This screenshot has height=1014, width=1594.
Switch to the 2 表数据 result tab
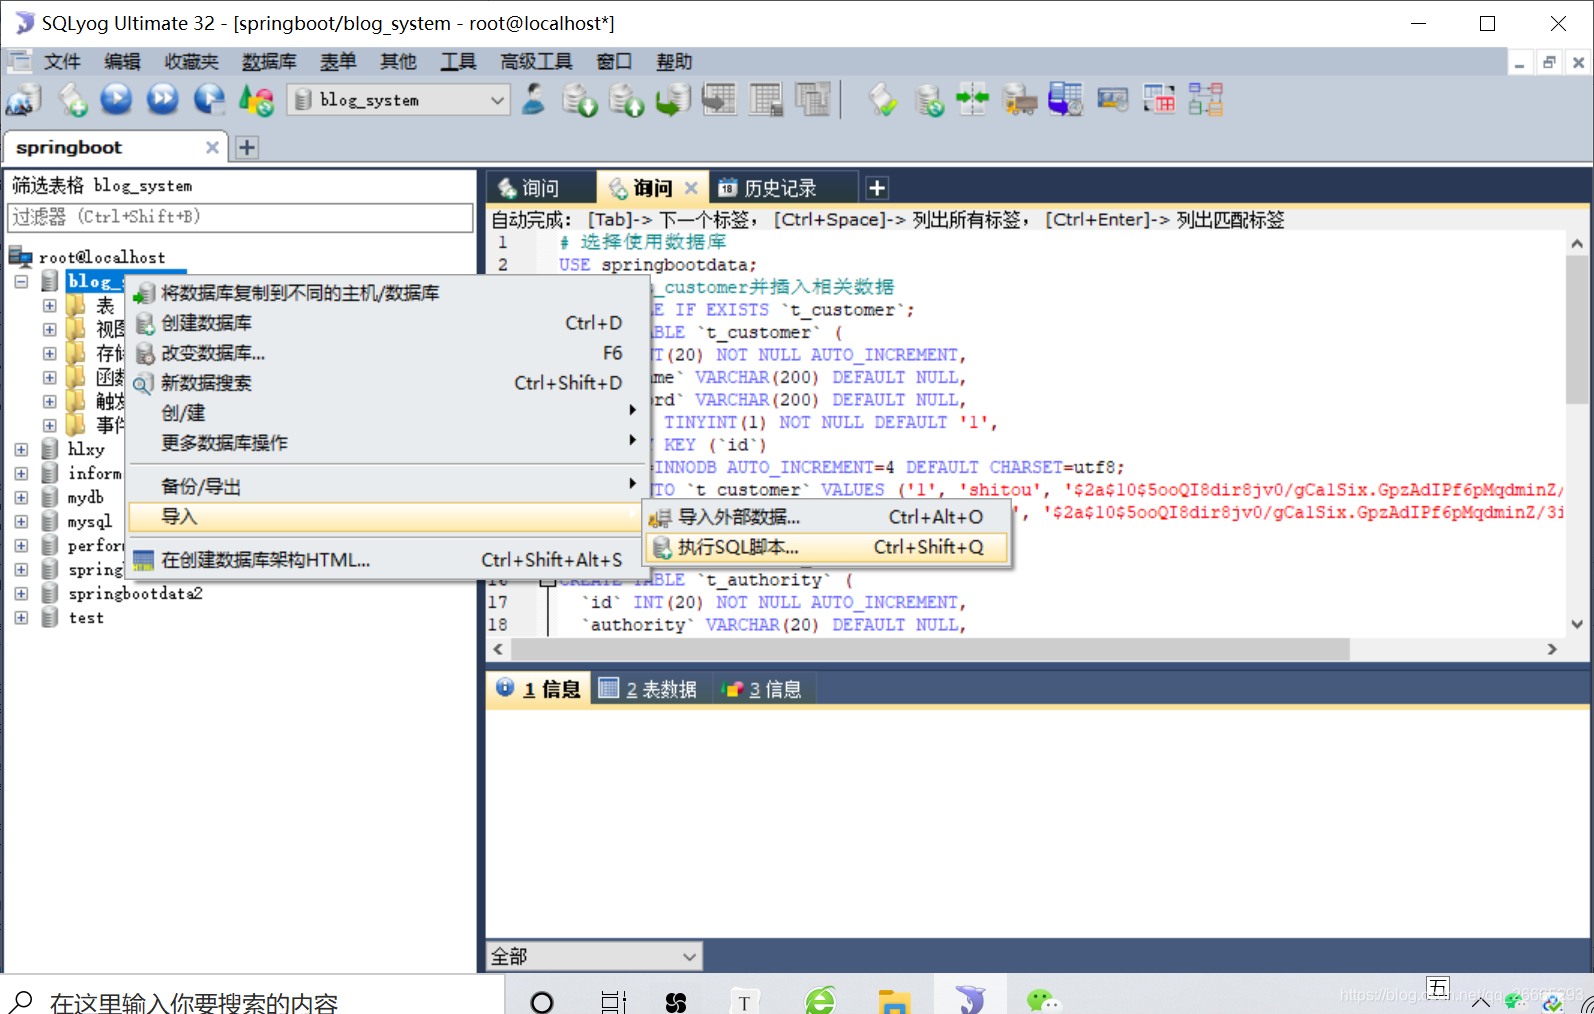pyautogui.click(x=648, y=689)
